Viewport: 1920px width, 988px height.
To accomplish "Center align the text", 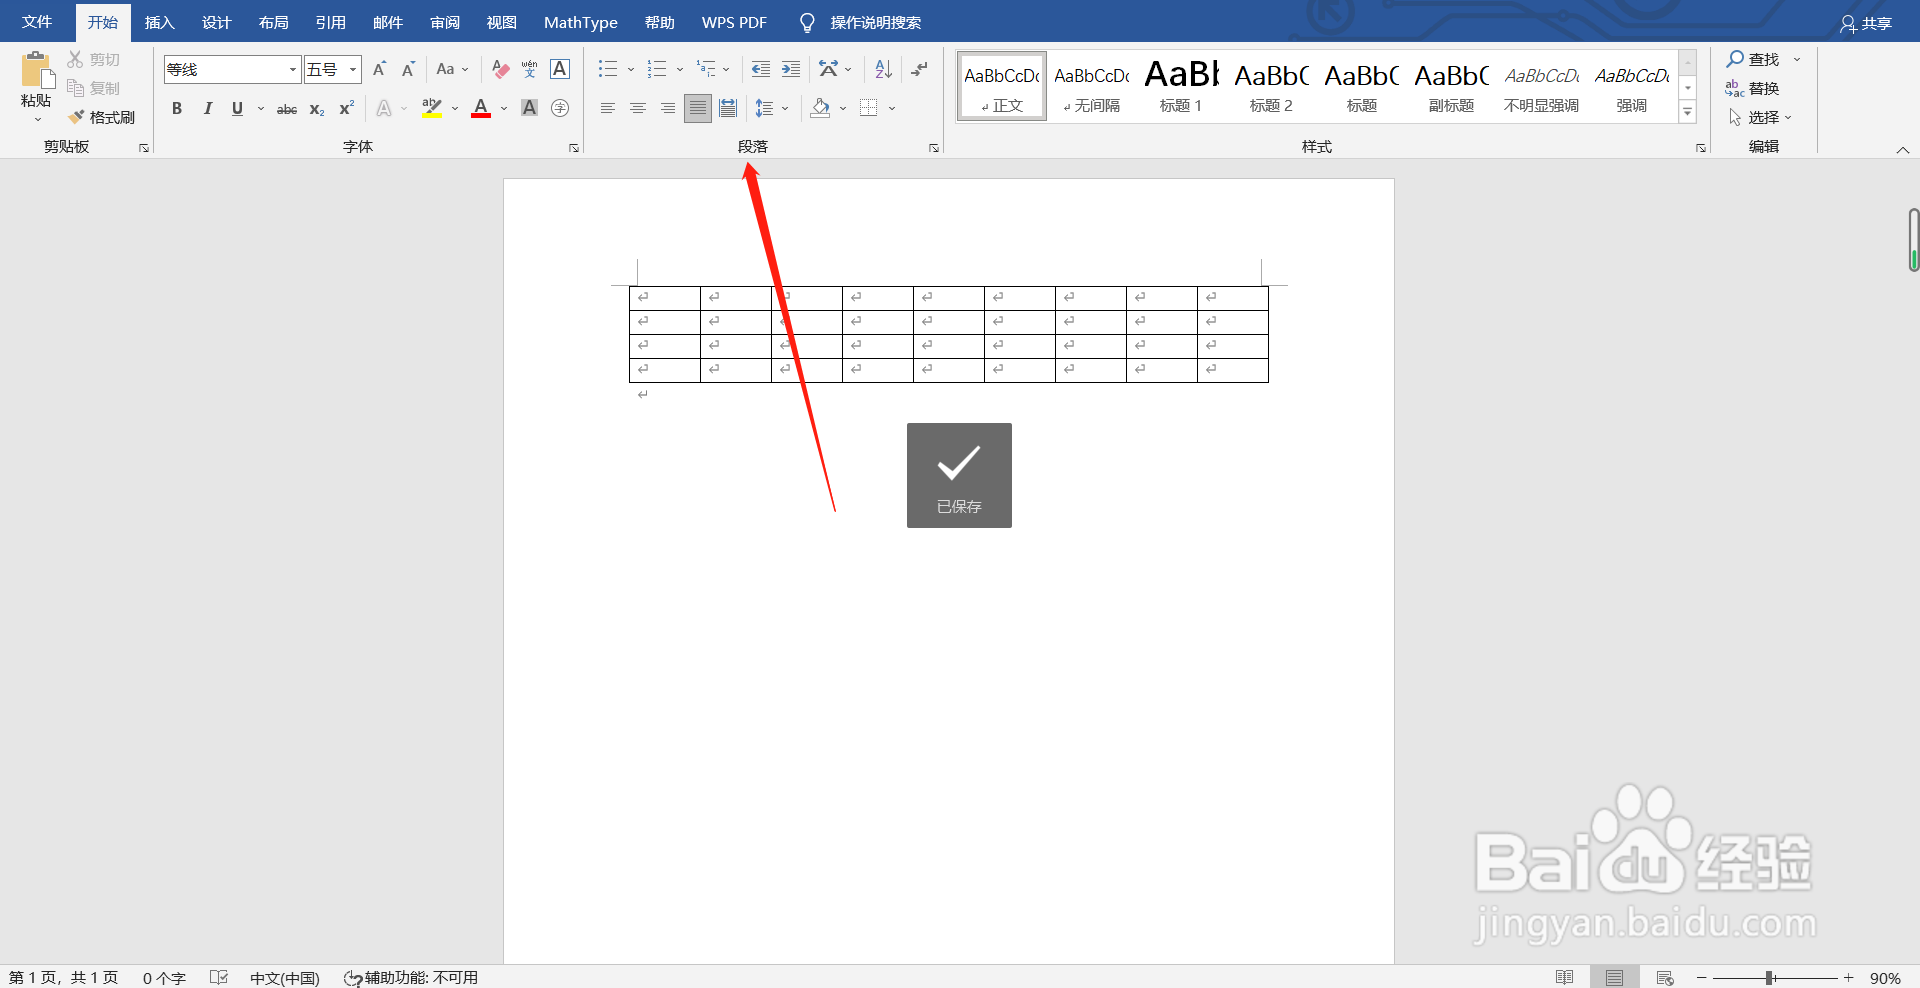I will pyautogui.click(x=638, y=108).
